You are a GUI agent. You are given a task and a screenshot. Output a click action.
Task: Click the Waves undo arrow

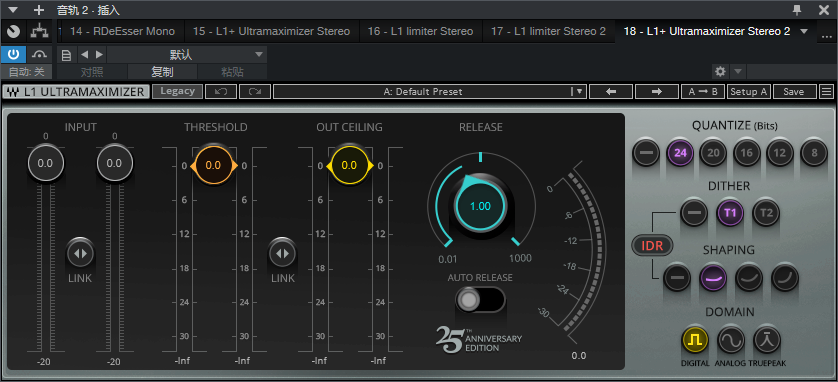[x=221, y=91]
